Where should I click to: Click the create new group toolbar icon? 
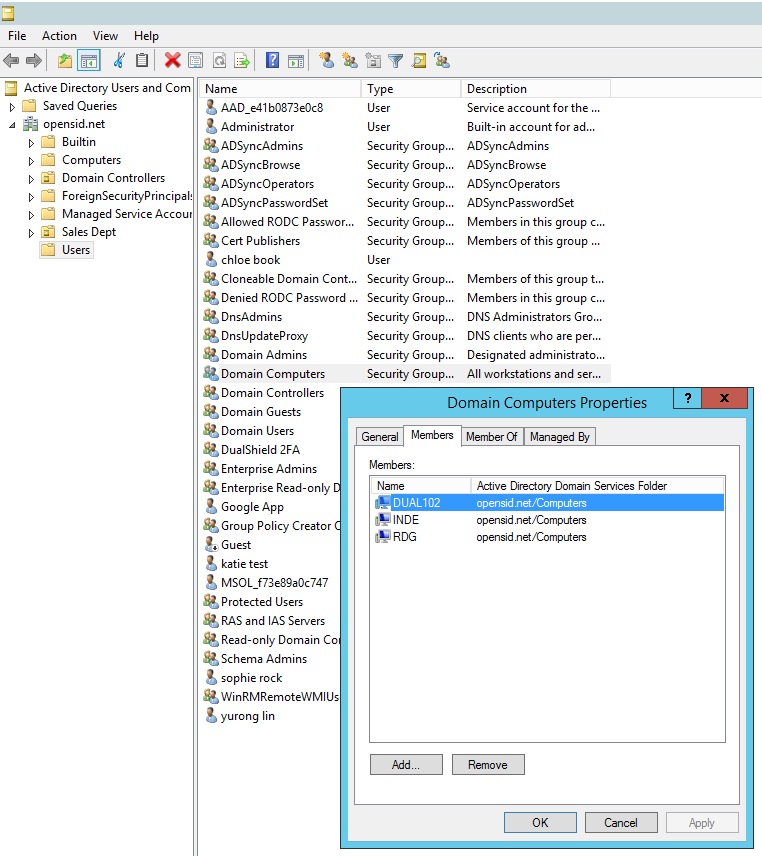pos(349,61)
